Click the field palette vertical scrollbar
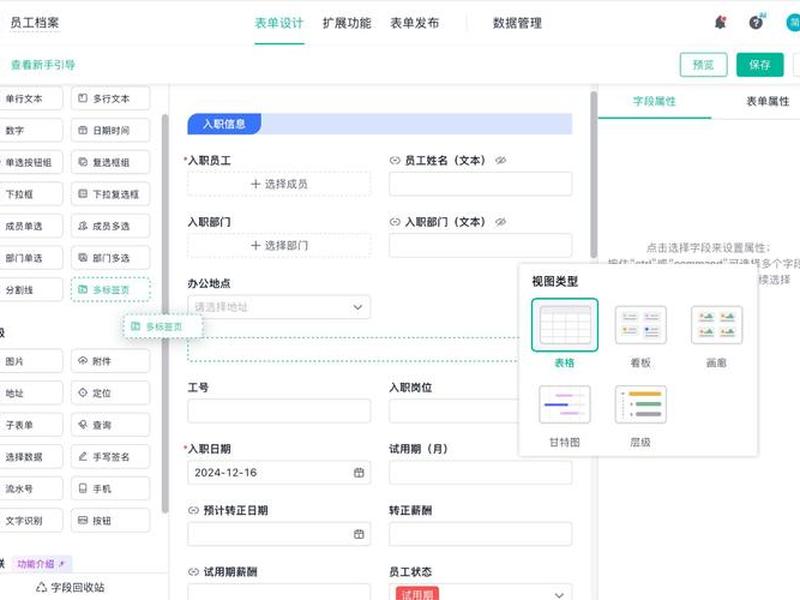 click(x=165, y=313)
